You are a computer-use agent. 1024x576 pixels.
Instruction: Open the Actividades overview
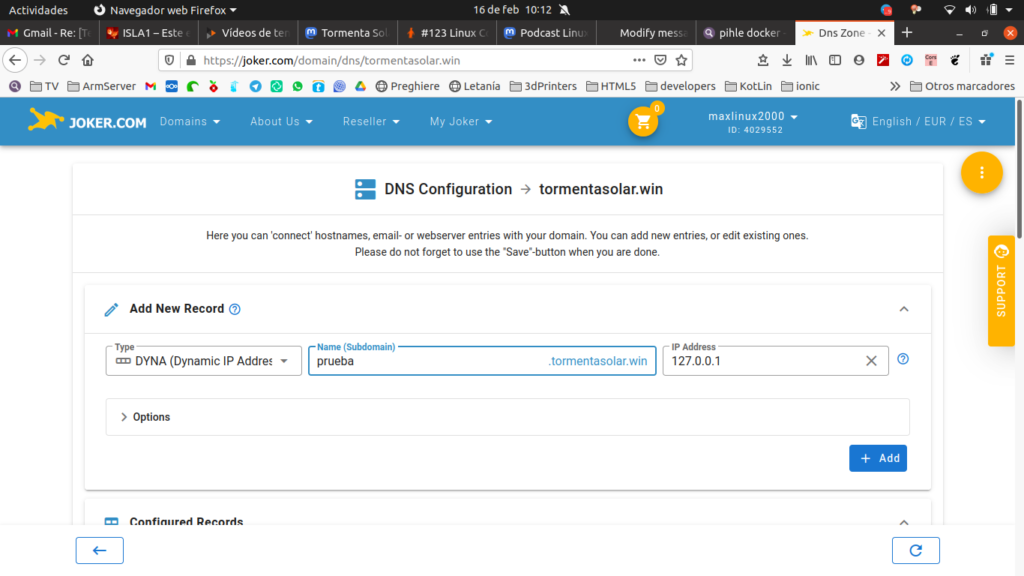[x=38, y=10]
